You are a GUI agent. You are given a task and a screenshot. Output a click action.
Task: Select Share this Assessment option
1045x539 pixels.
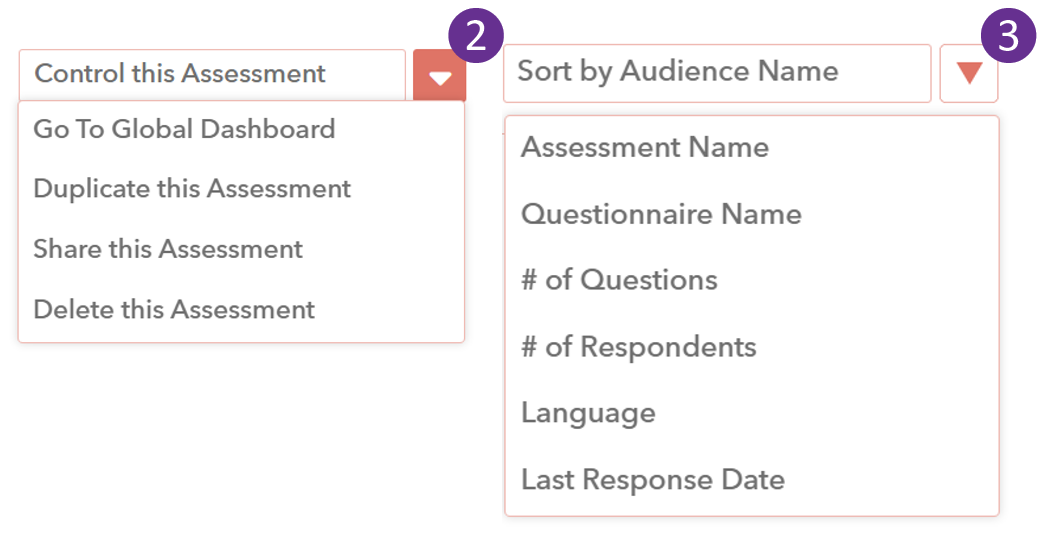tap(168, 249)
